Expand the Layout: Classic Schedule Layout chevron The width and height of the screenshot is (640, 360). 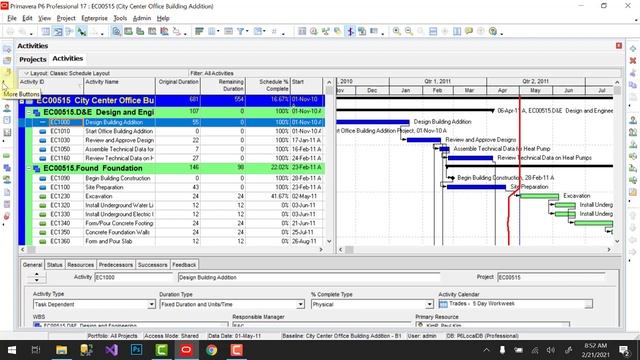26,73
